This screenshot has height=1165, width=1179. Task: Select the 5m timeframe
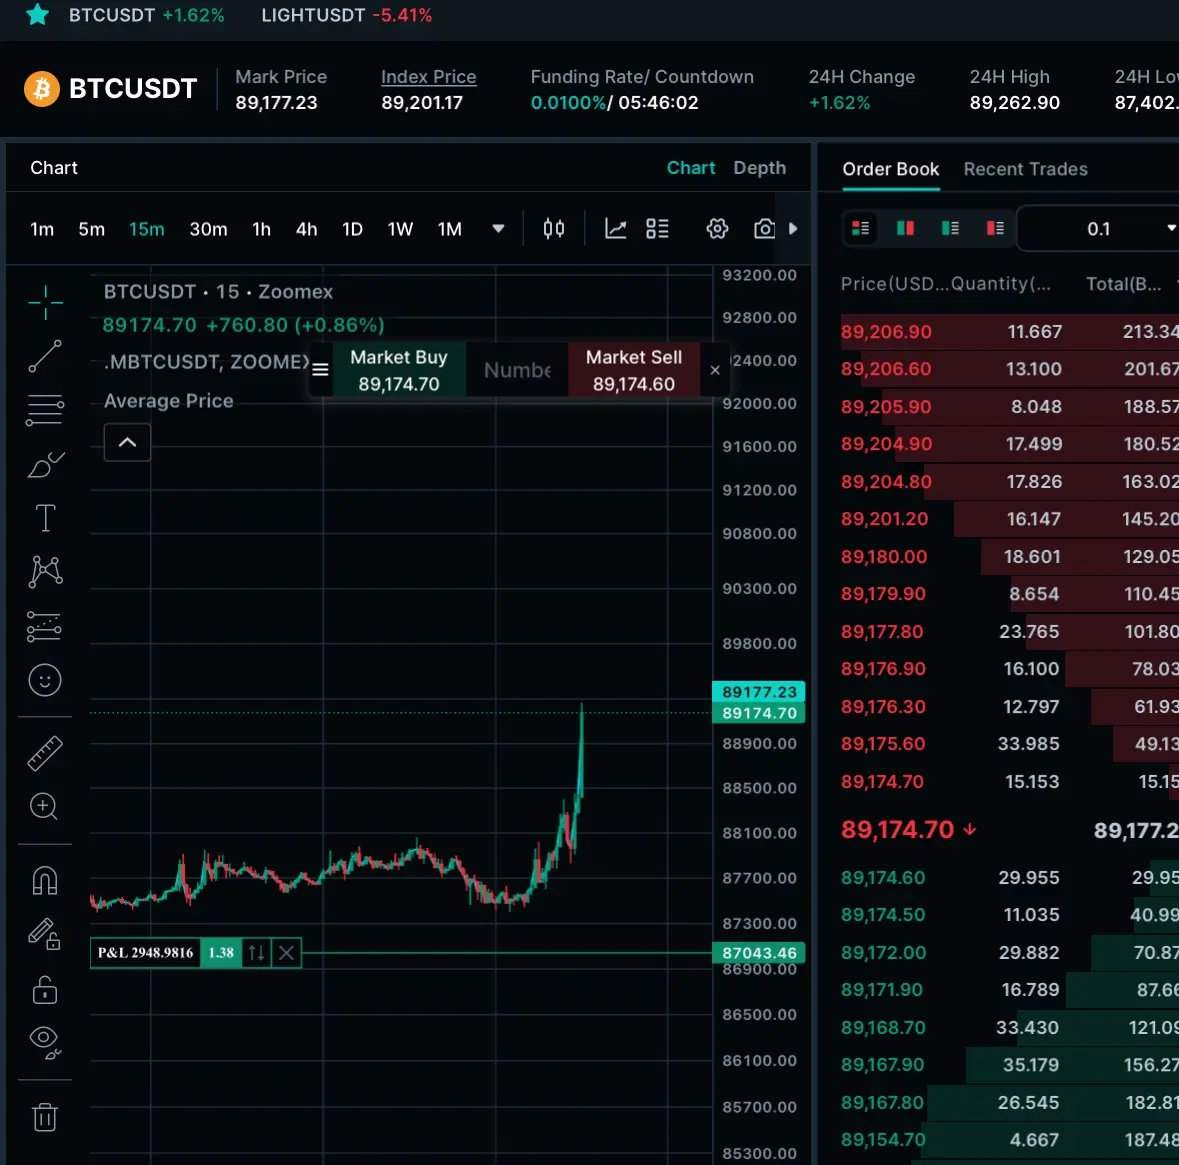92,229
